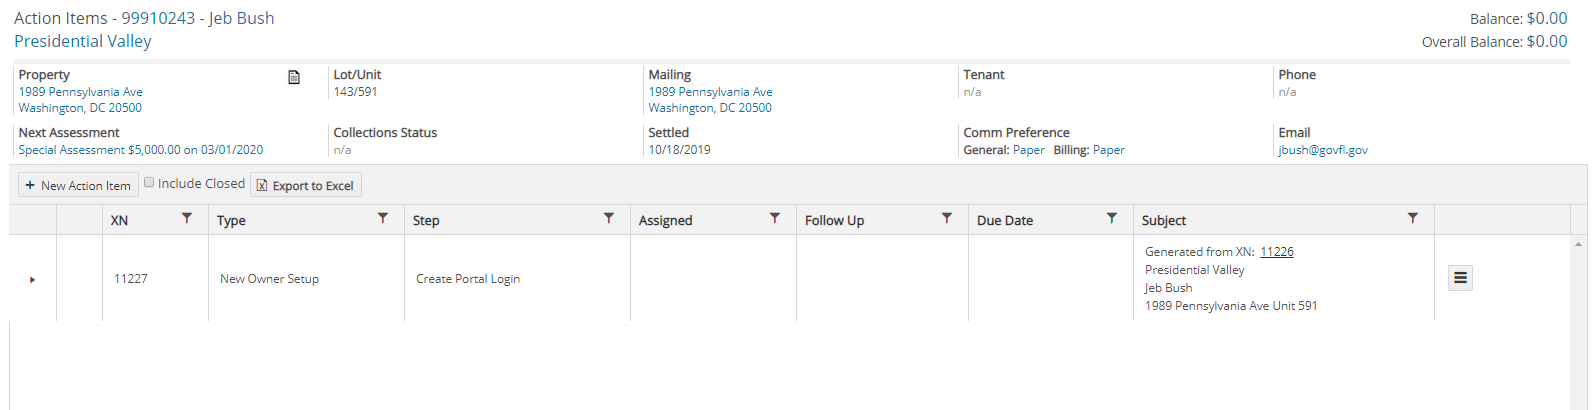Open the Step column filter icon
Image resolution: width=1595 pixels, height=410 pixels.
click(x=609, y=218)
